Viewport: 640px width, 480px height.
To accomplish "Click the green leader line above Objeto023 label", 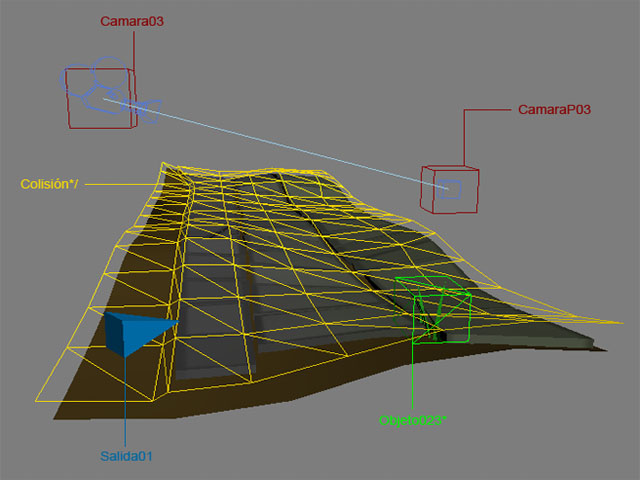I will tap(413, 380).
